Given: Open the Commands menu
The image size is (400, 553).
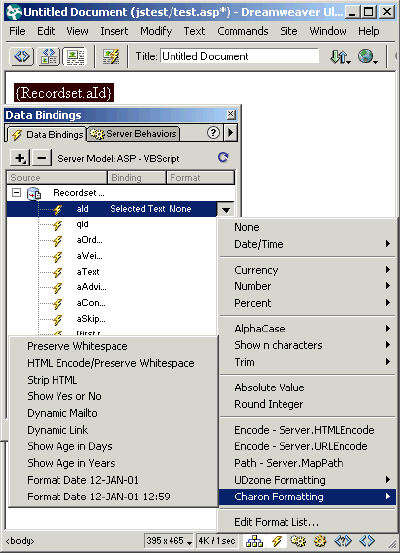Looking at the screenshot, I should tap(243, 31).
